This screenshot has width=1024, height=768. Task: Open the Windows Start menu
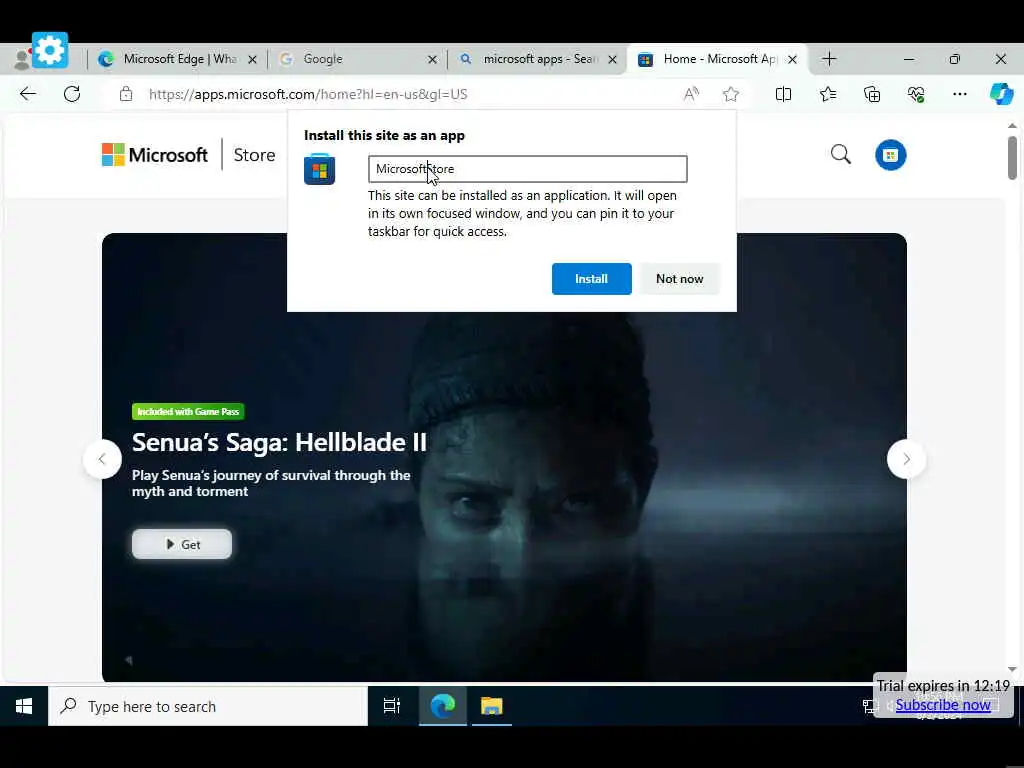click(x=24, y=706)
